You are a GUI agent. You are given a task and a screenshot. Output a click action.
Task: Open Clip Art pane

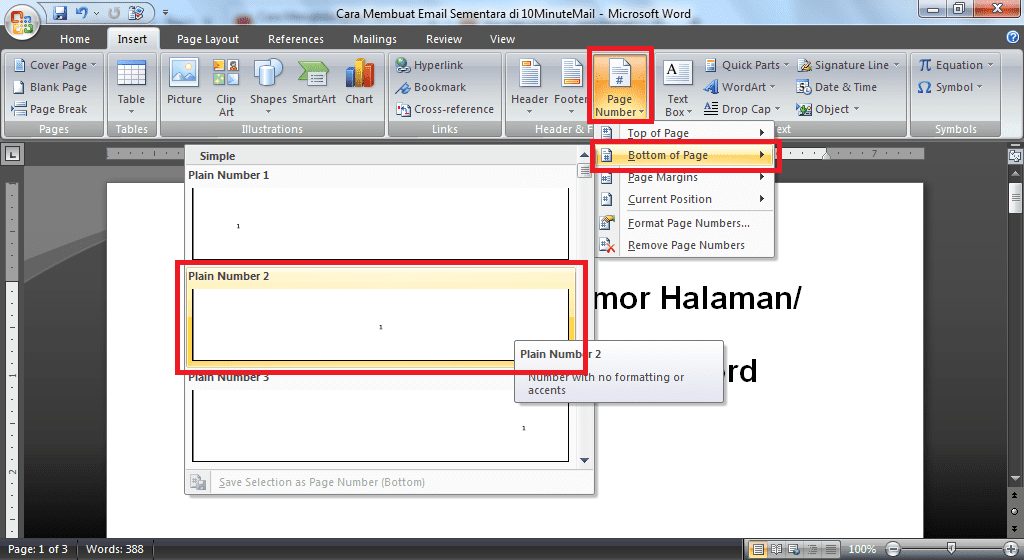click(x=226, y=88)
